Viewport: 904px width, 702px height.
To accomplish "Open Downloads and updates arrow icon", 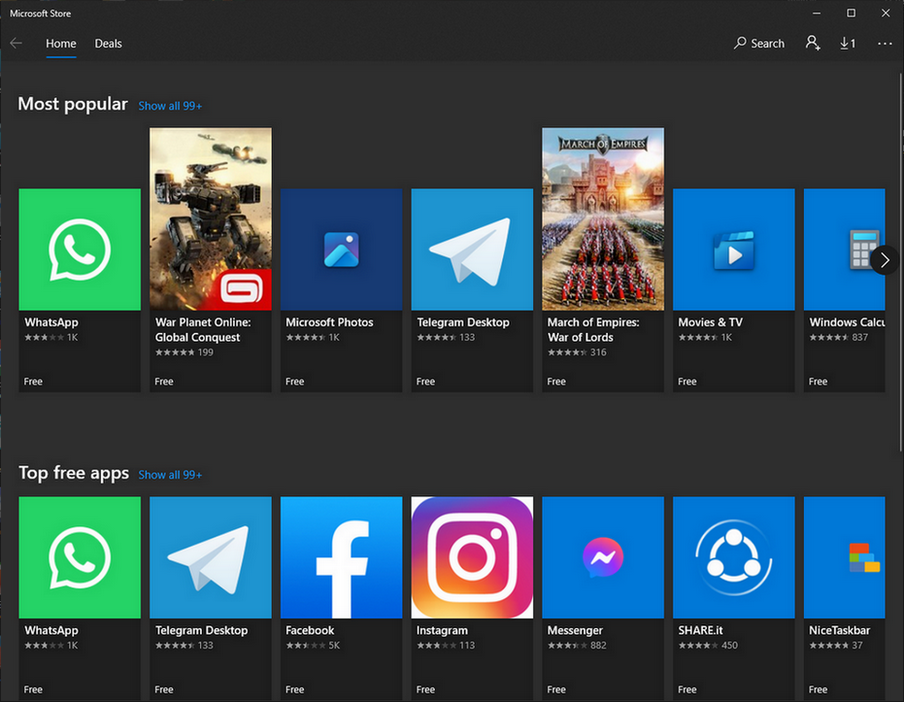I will pos(848,43).
